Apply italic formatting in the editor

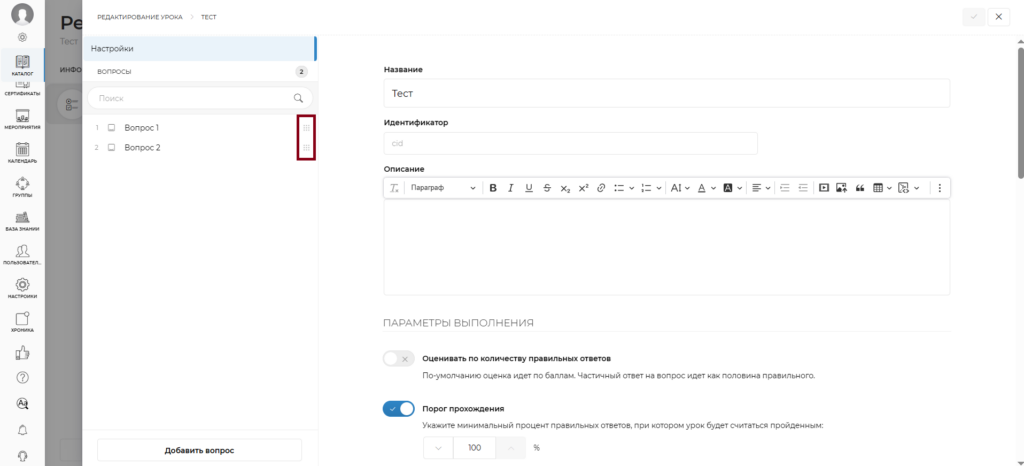coord(510,188)
